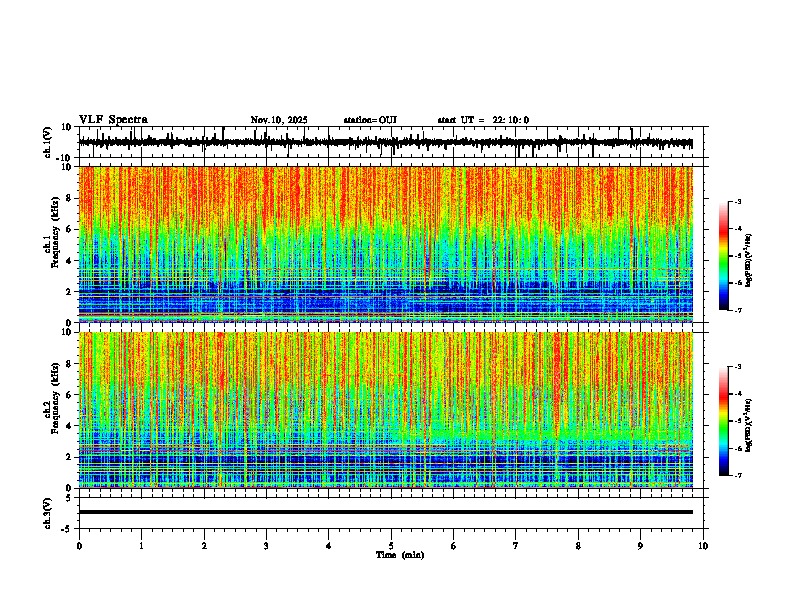This screenshot has height=612, width=792.
Task: Click the ch.2 "Frequency (kHz)" axis label
Action: pyautogui.click(x=55, y=398)
